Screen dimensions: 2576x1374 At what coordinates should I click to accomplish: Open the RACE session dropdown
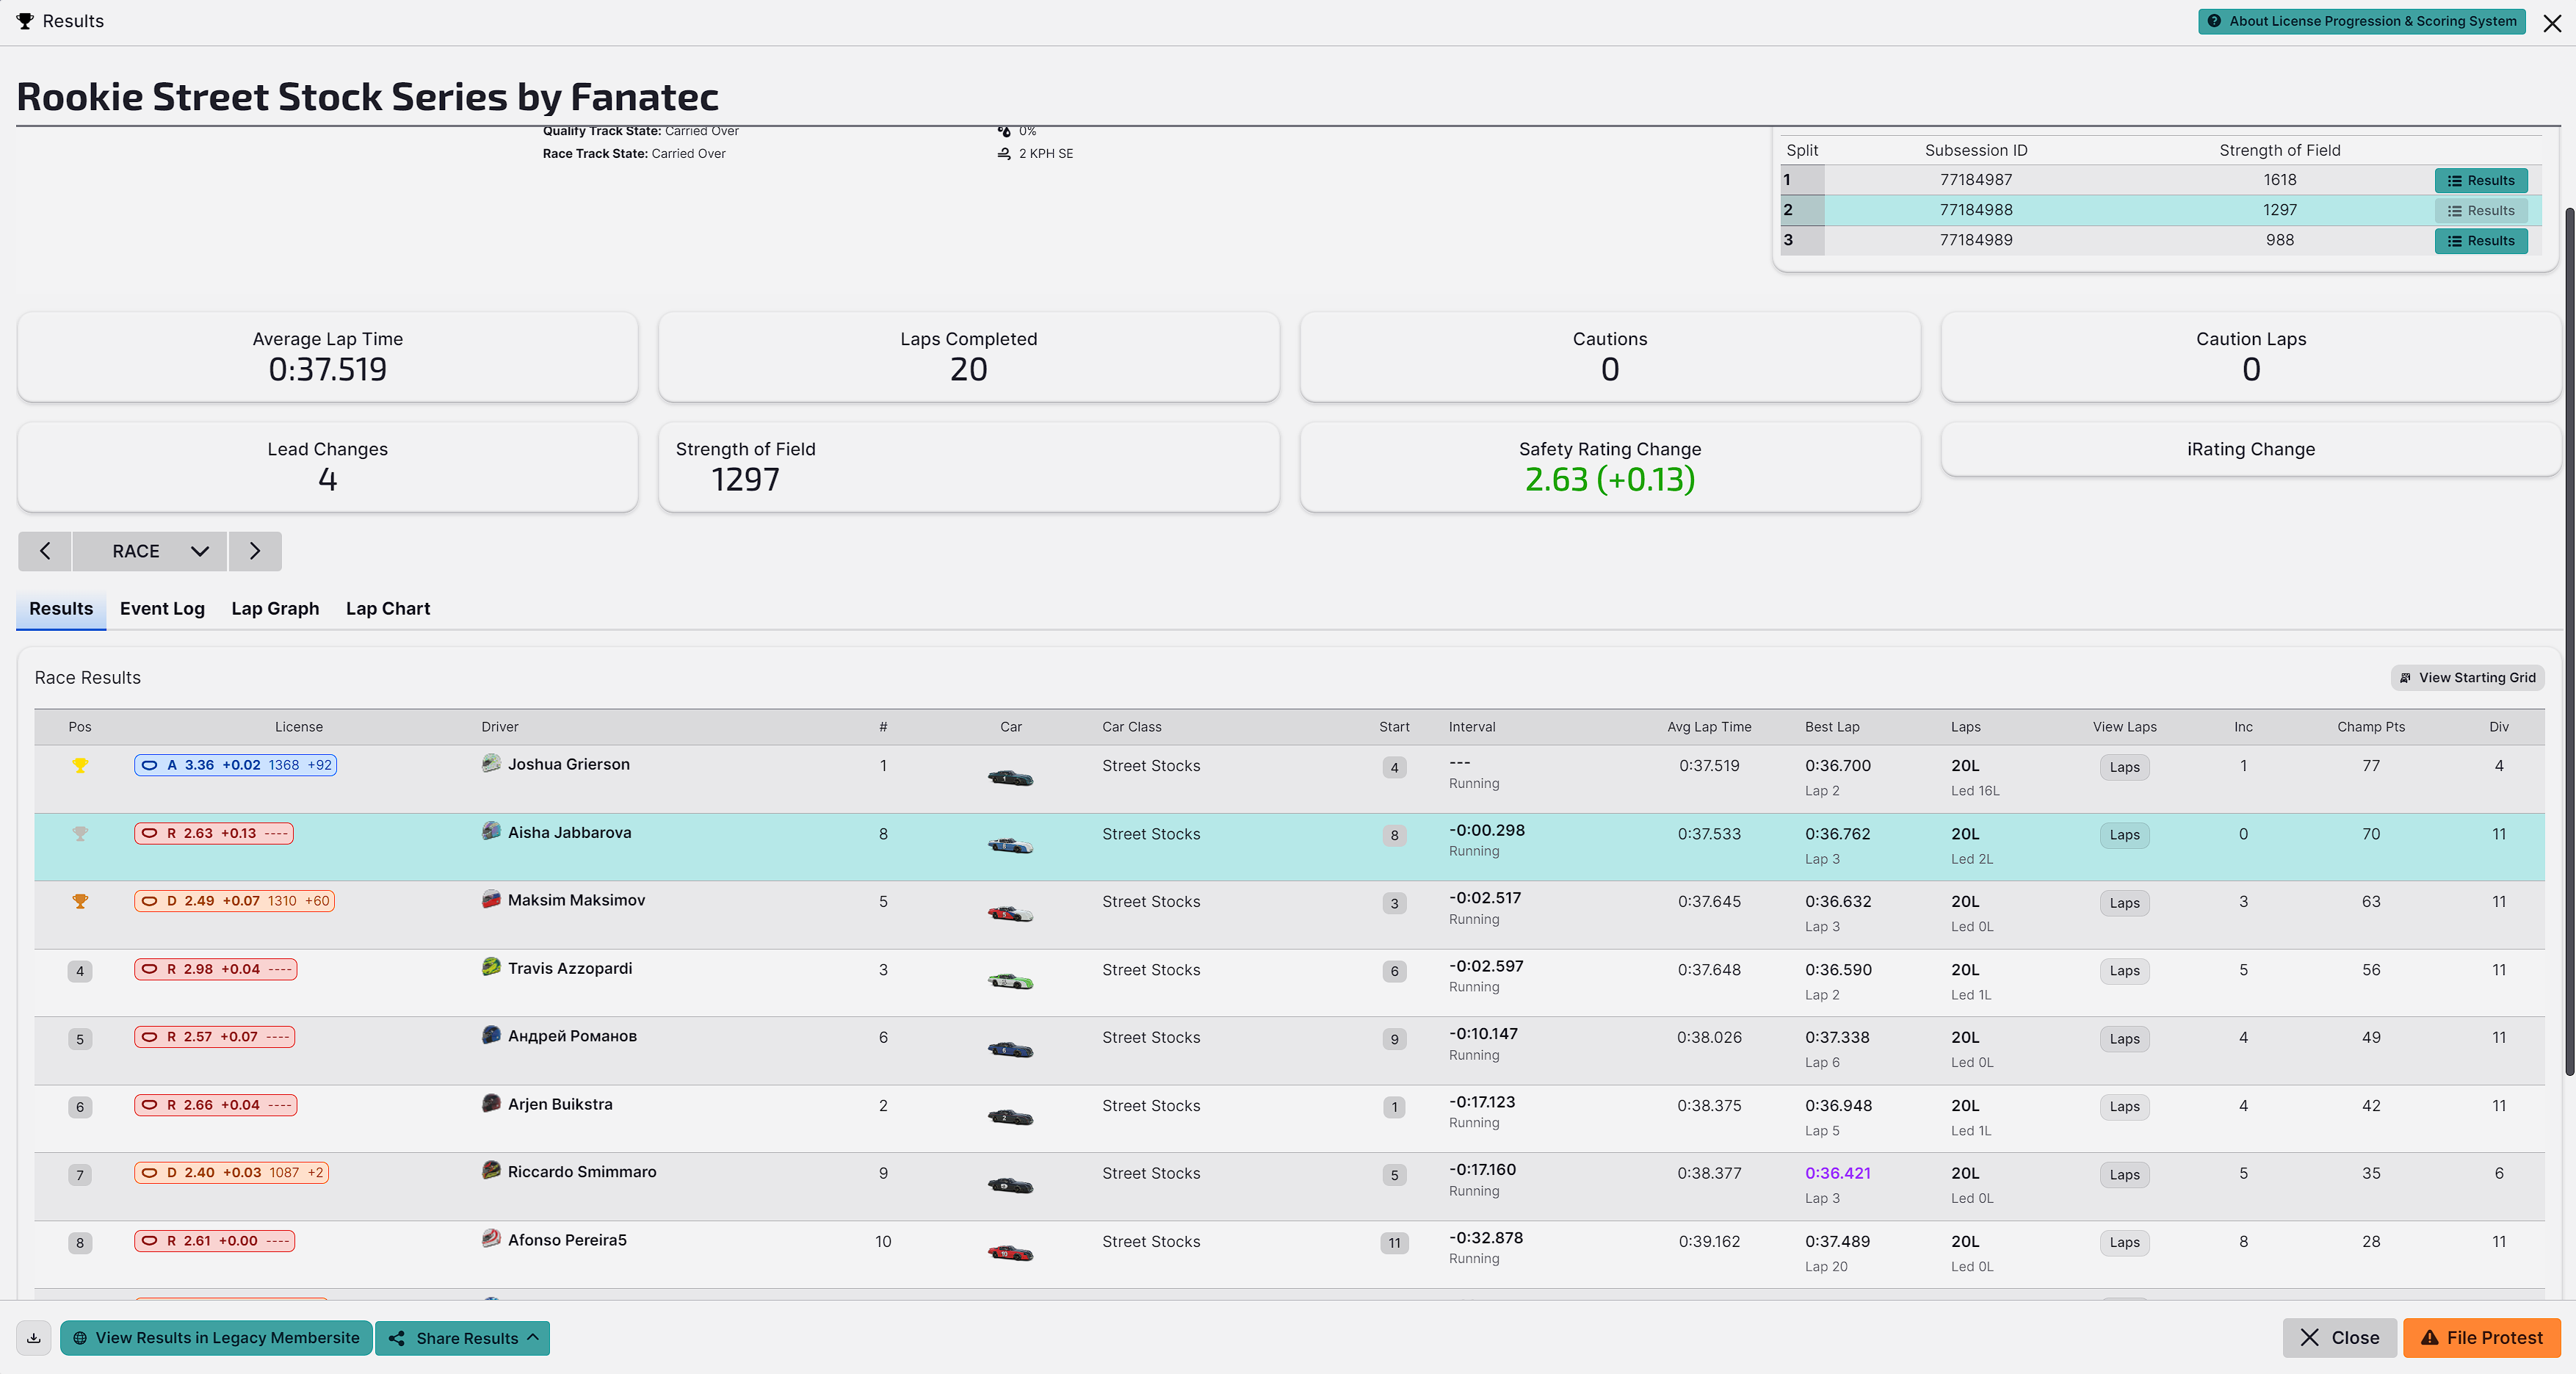click(150, 551)
